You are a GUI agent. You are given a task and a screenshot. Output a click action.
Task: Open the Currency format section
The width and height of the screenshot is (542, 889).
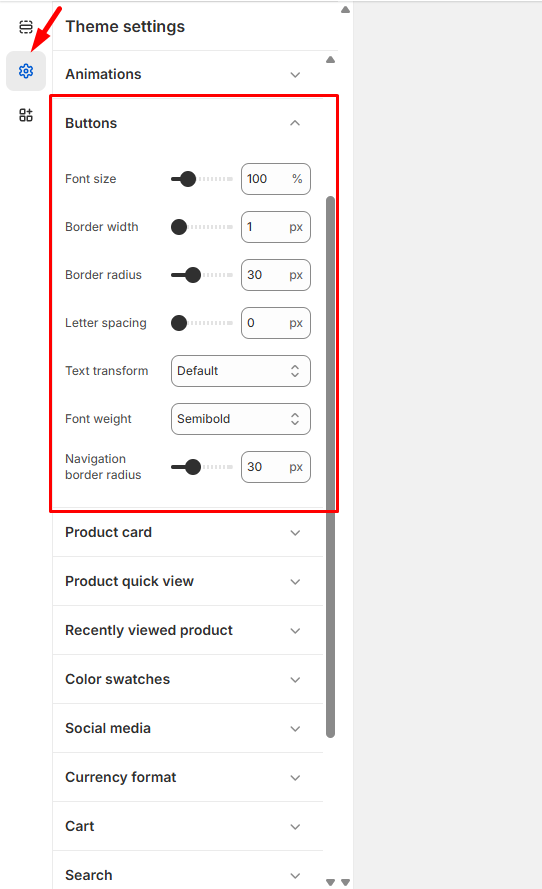tap(188, 777)
